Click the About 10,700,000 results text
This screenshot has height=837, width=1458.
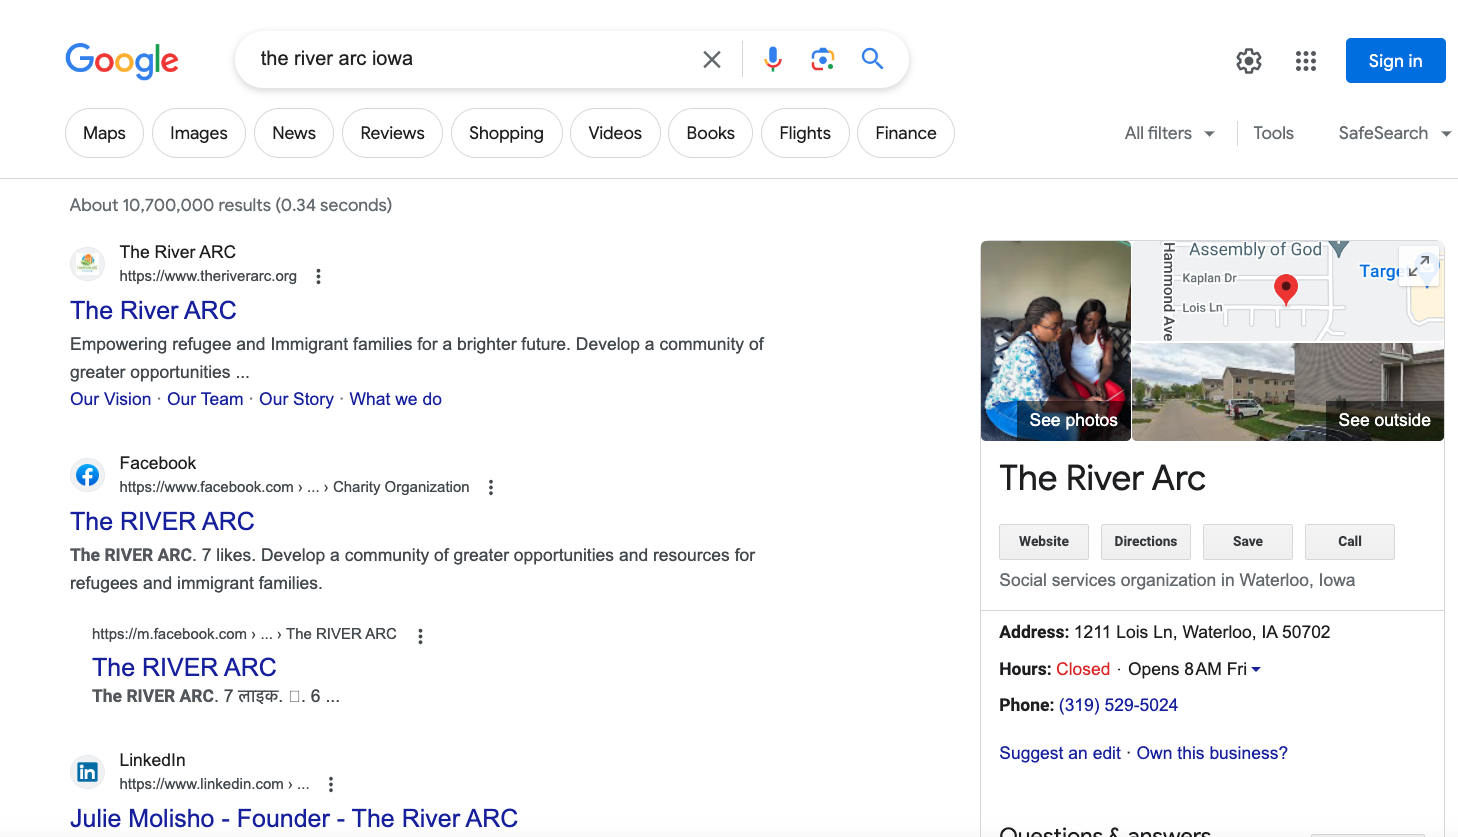tap(231, 205)
